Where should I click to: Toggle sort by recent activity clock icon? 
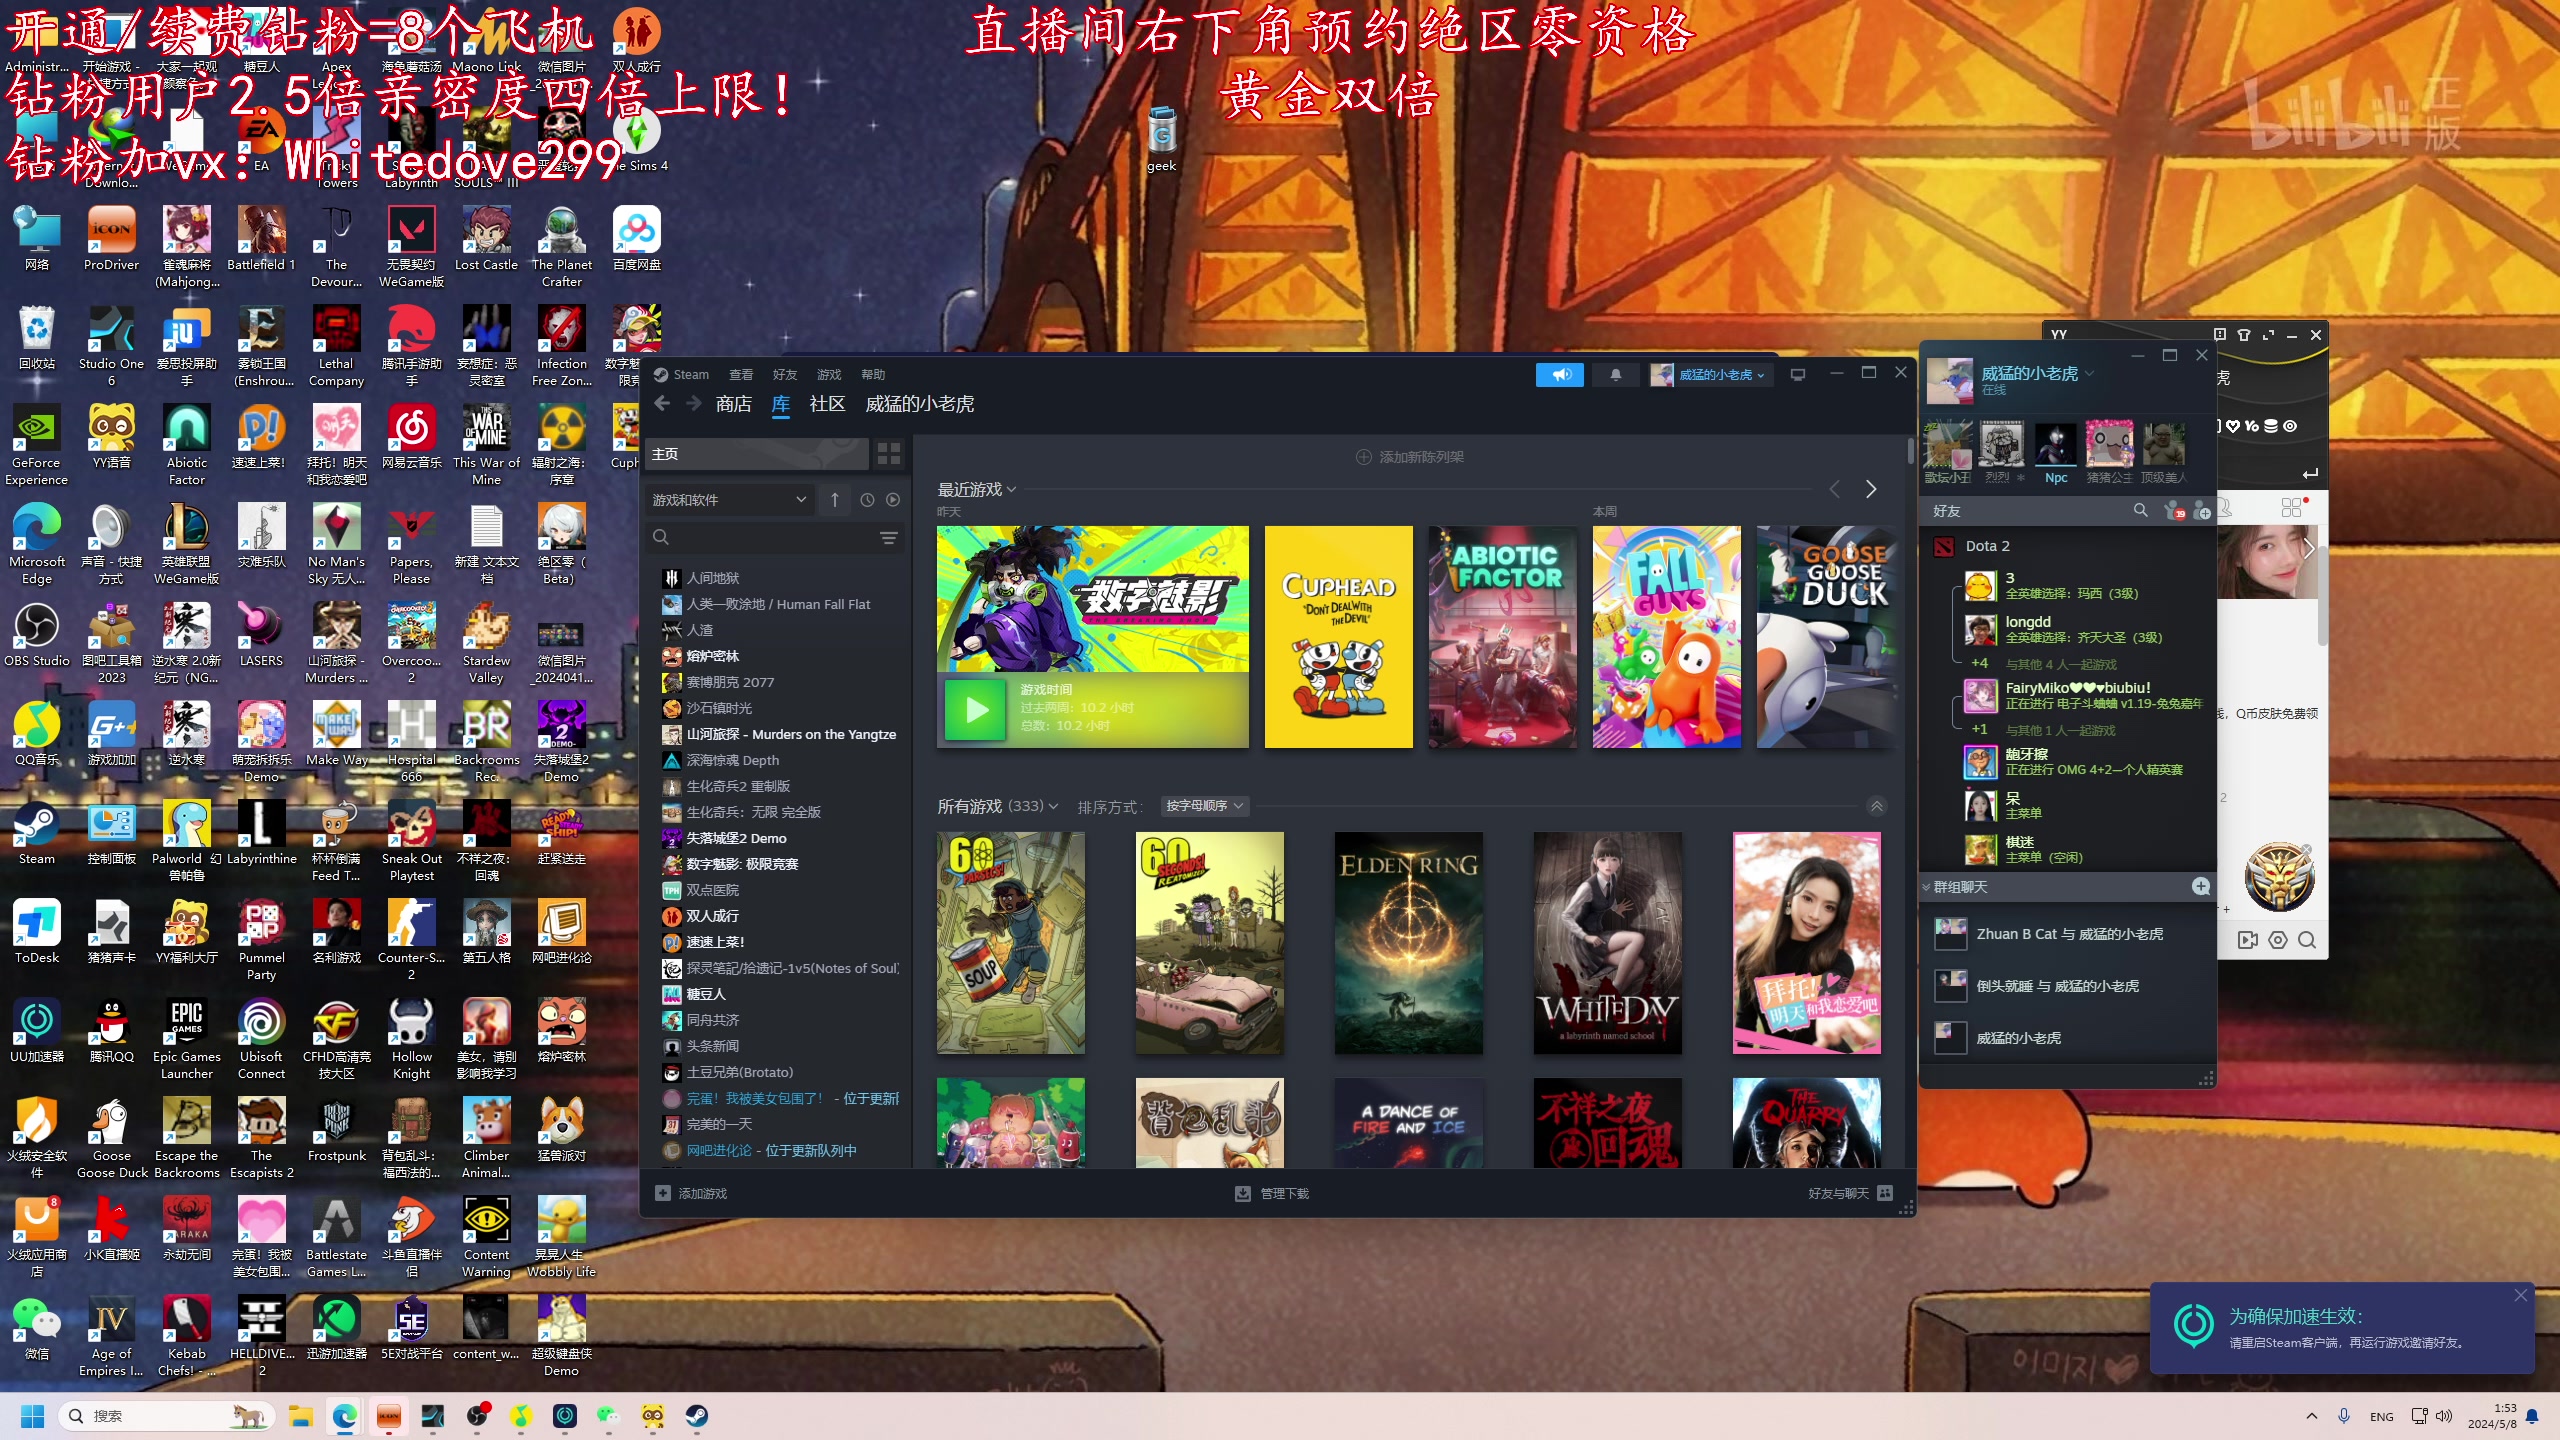[x=867, y=500]
